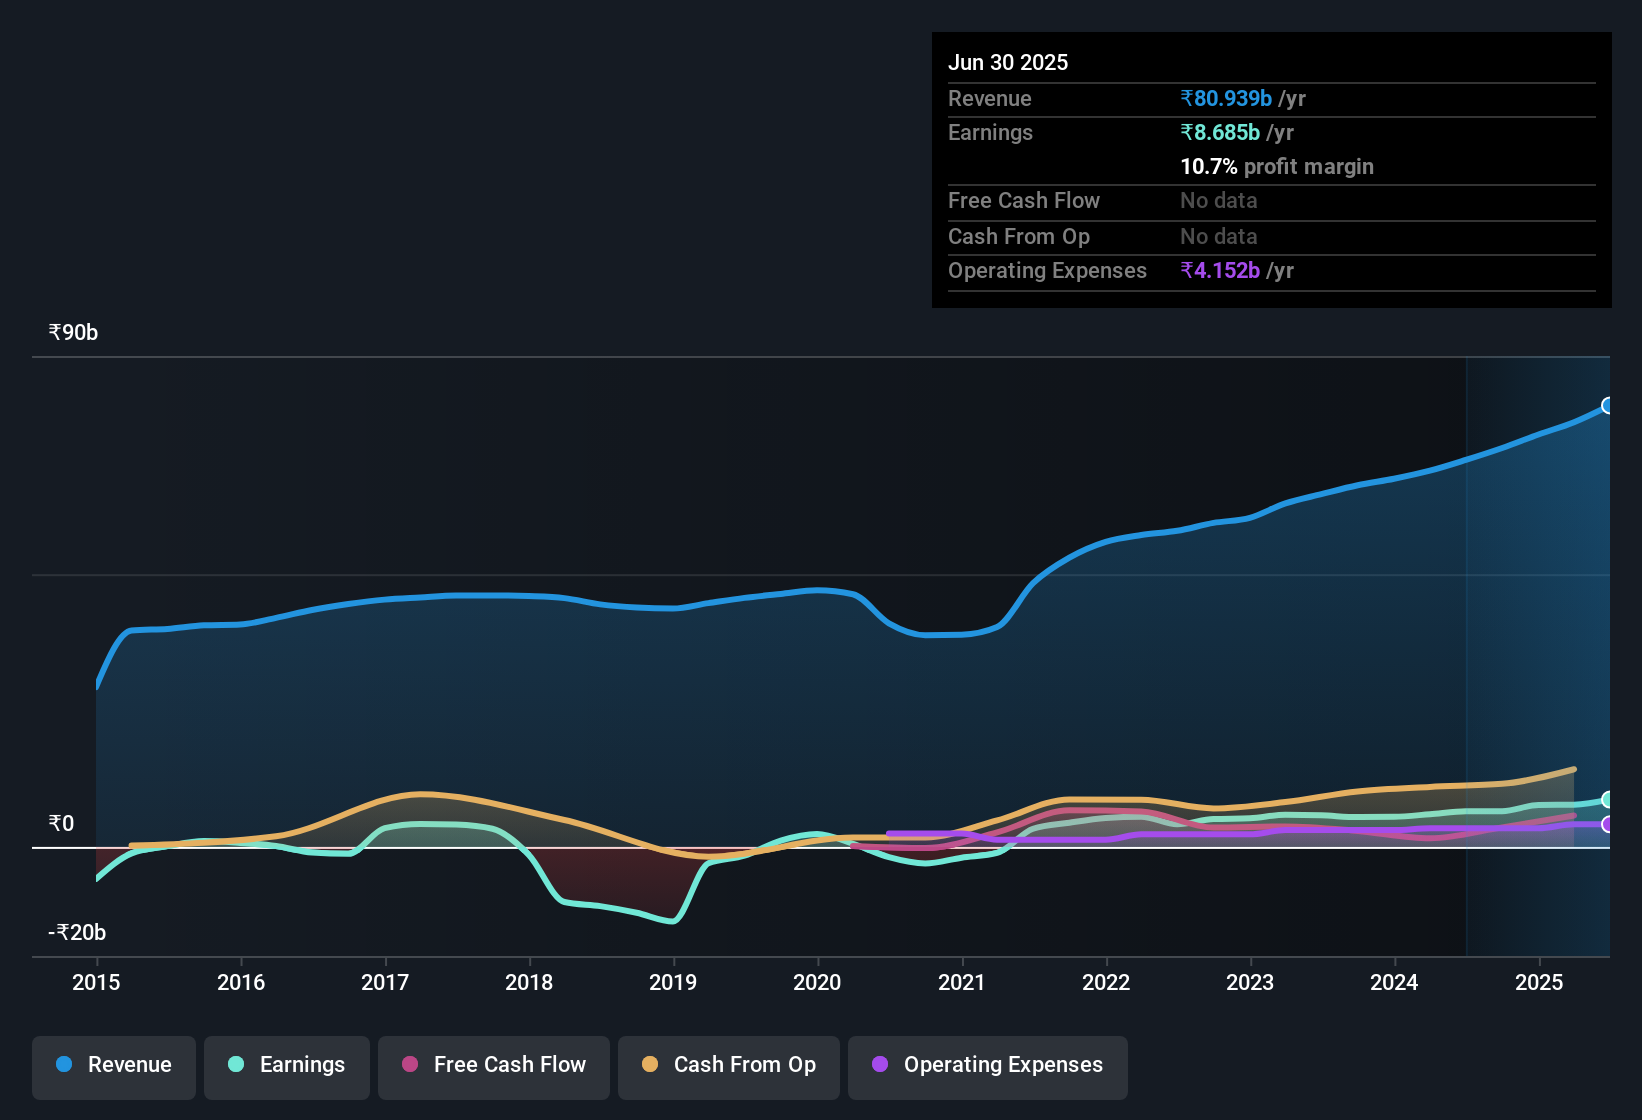Click the ₹4.152b operating expenses value
This screenshot has width=1642, height=1120.
1220,270
